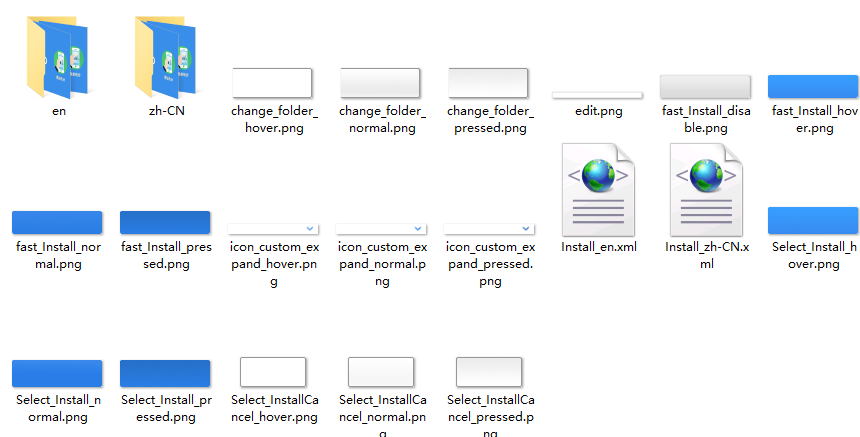Select Select_InstallCancel_pressed.png file
The image size is (860, 437).
coord(489,372)
